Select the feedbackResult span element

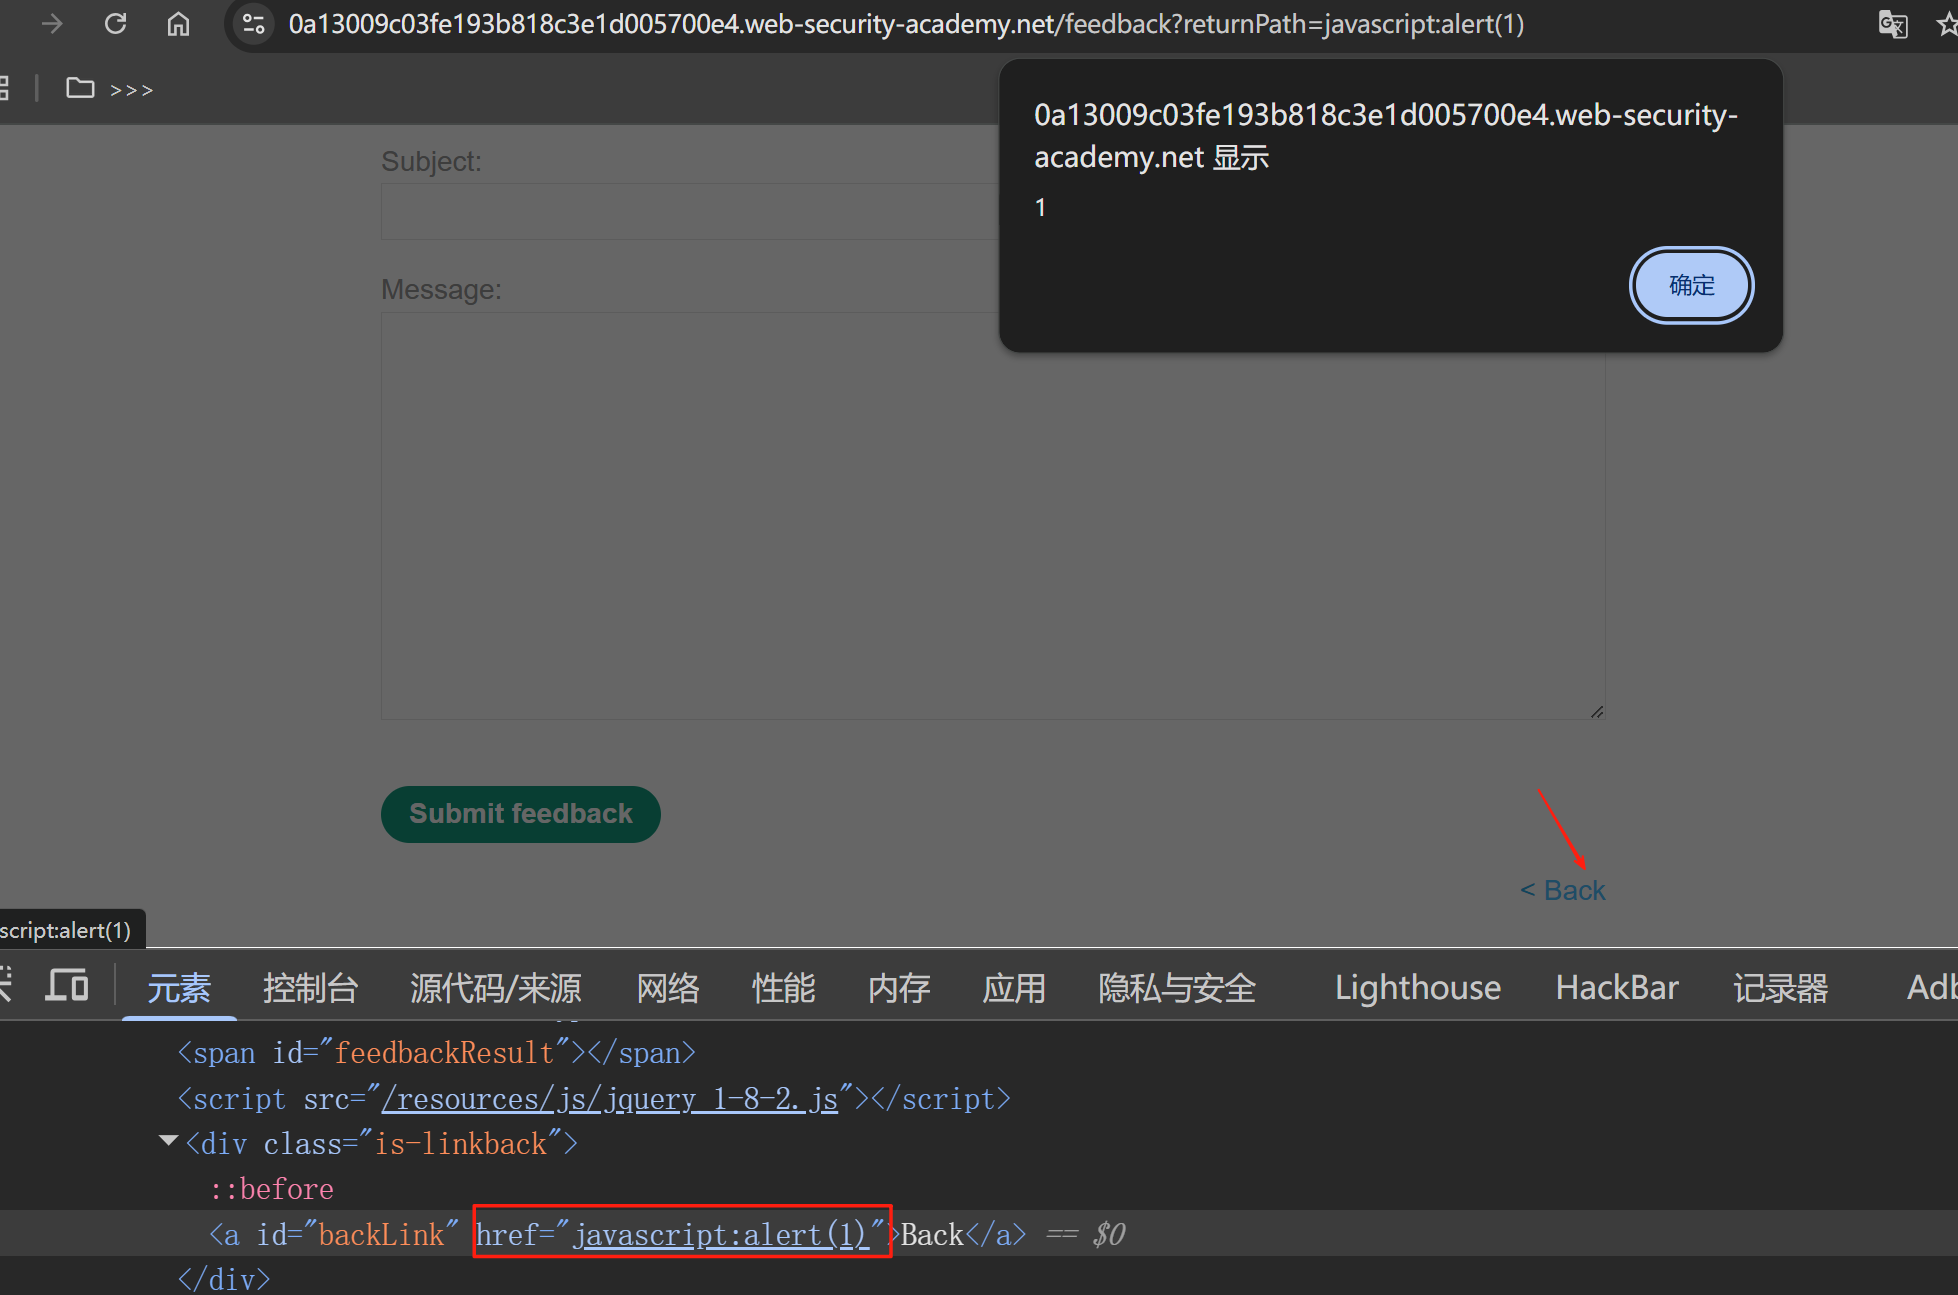(435, 1053)
